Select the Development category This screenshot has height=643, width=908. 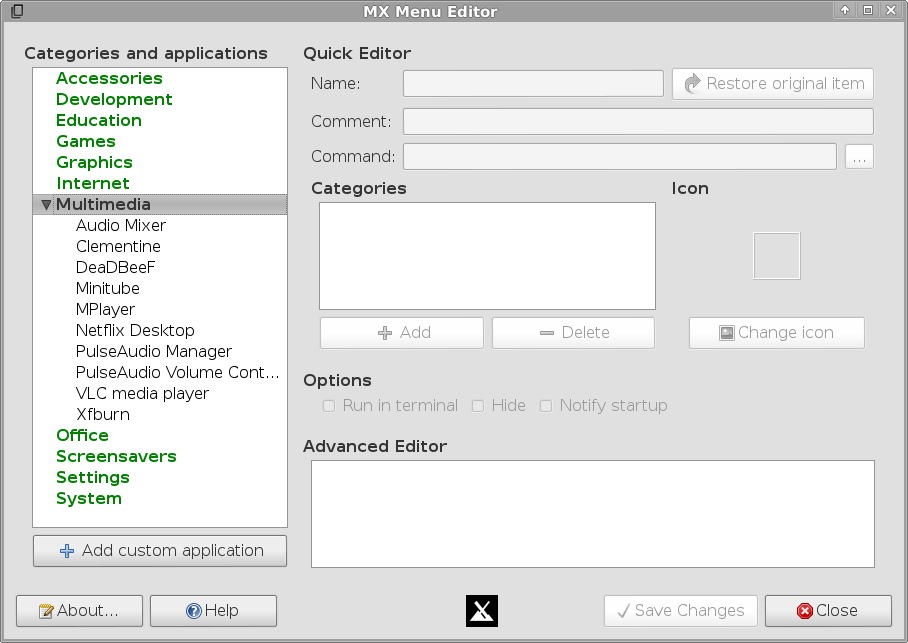click(x=114, y=99)
